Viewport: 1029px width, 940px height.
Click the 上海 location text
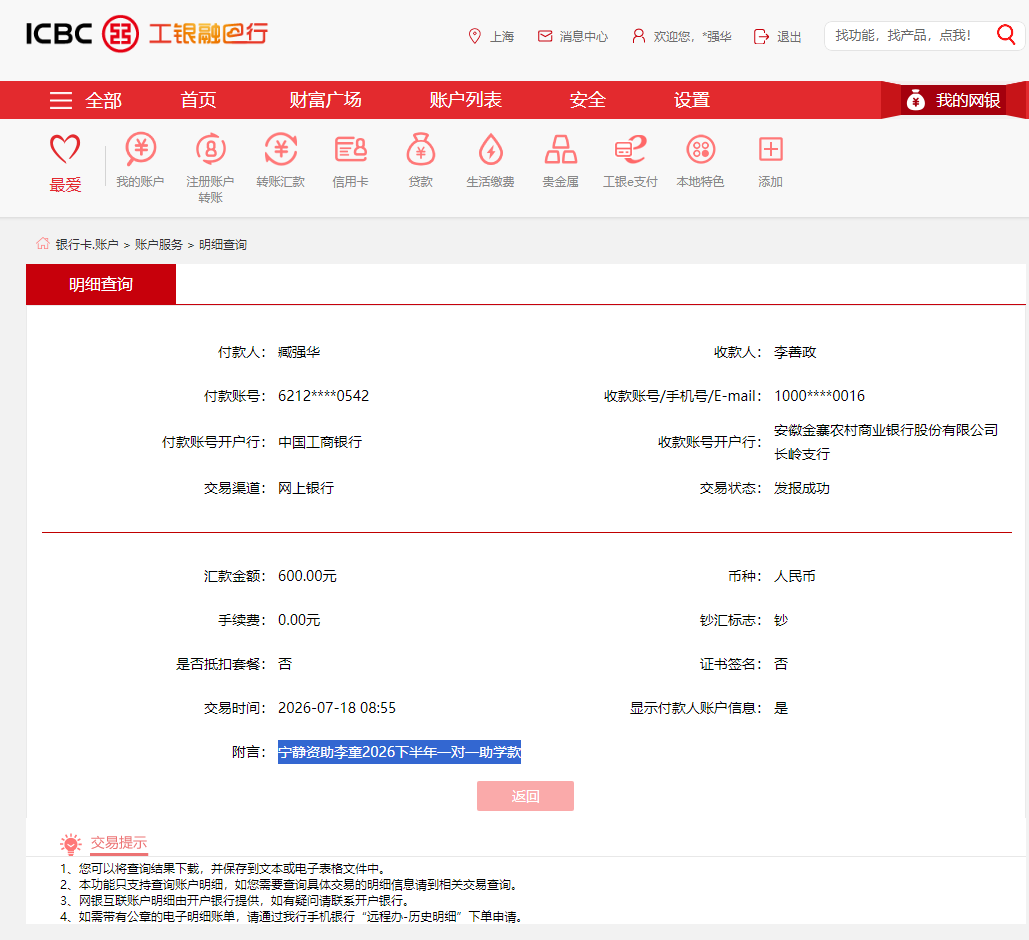pyautogui.click(x=502, y=37)
